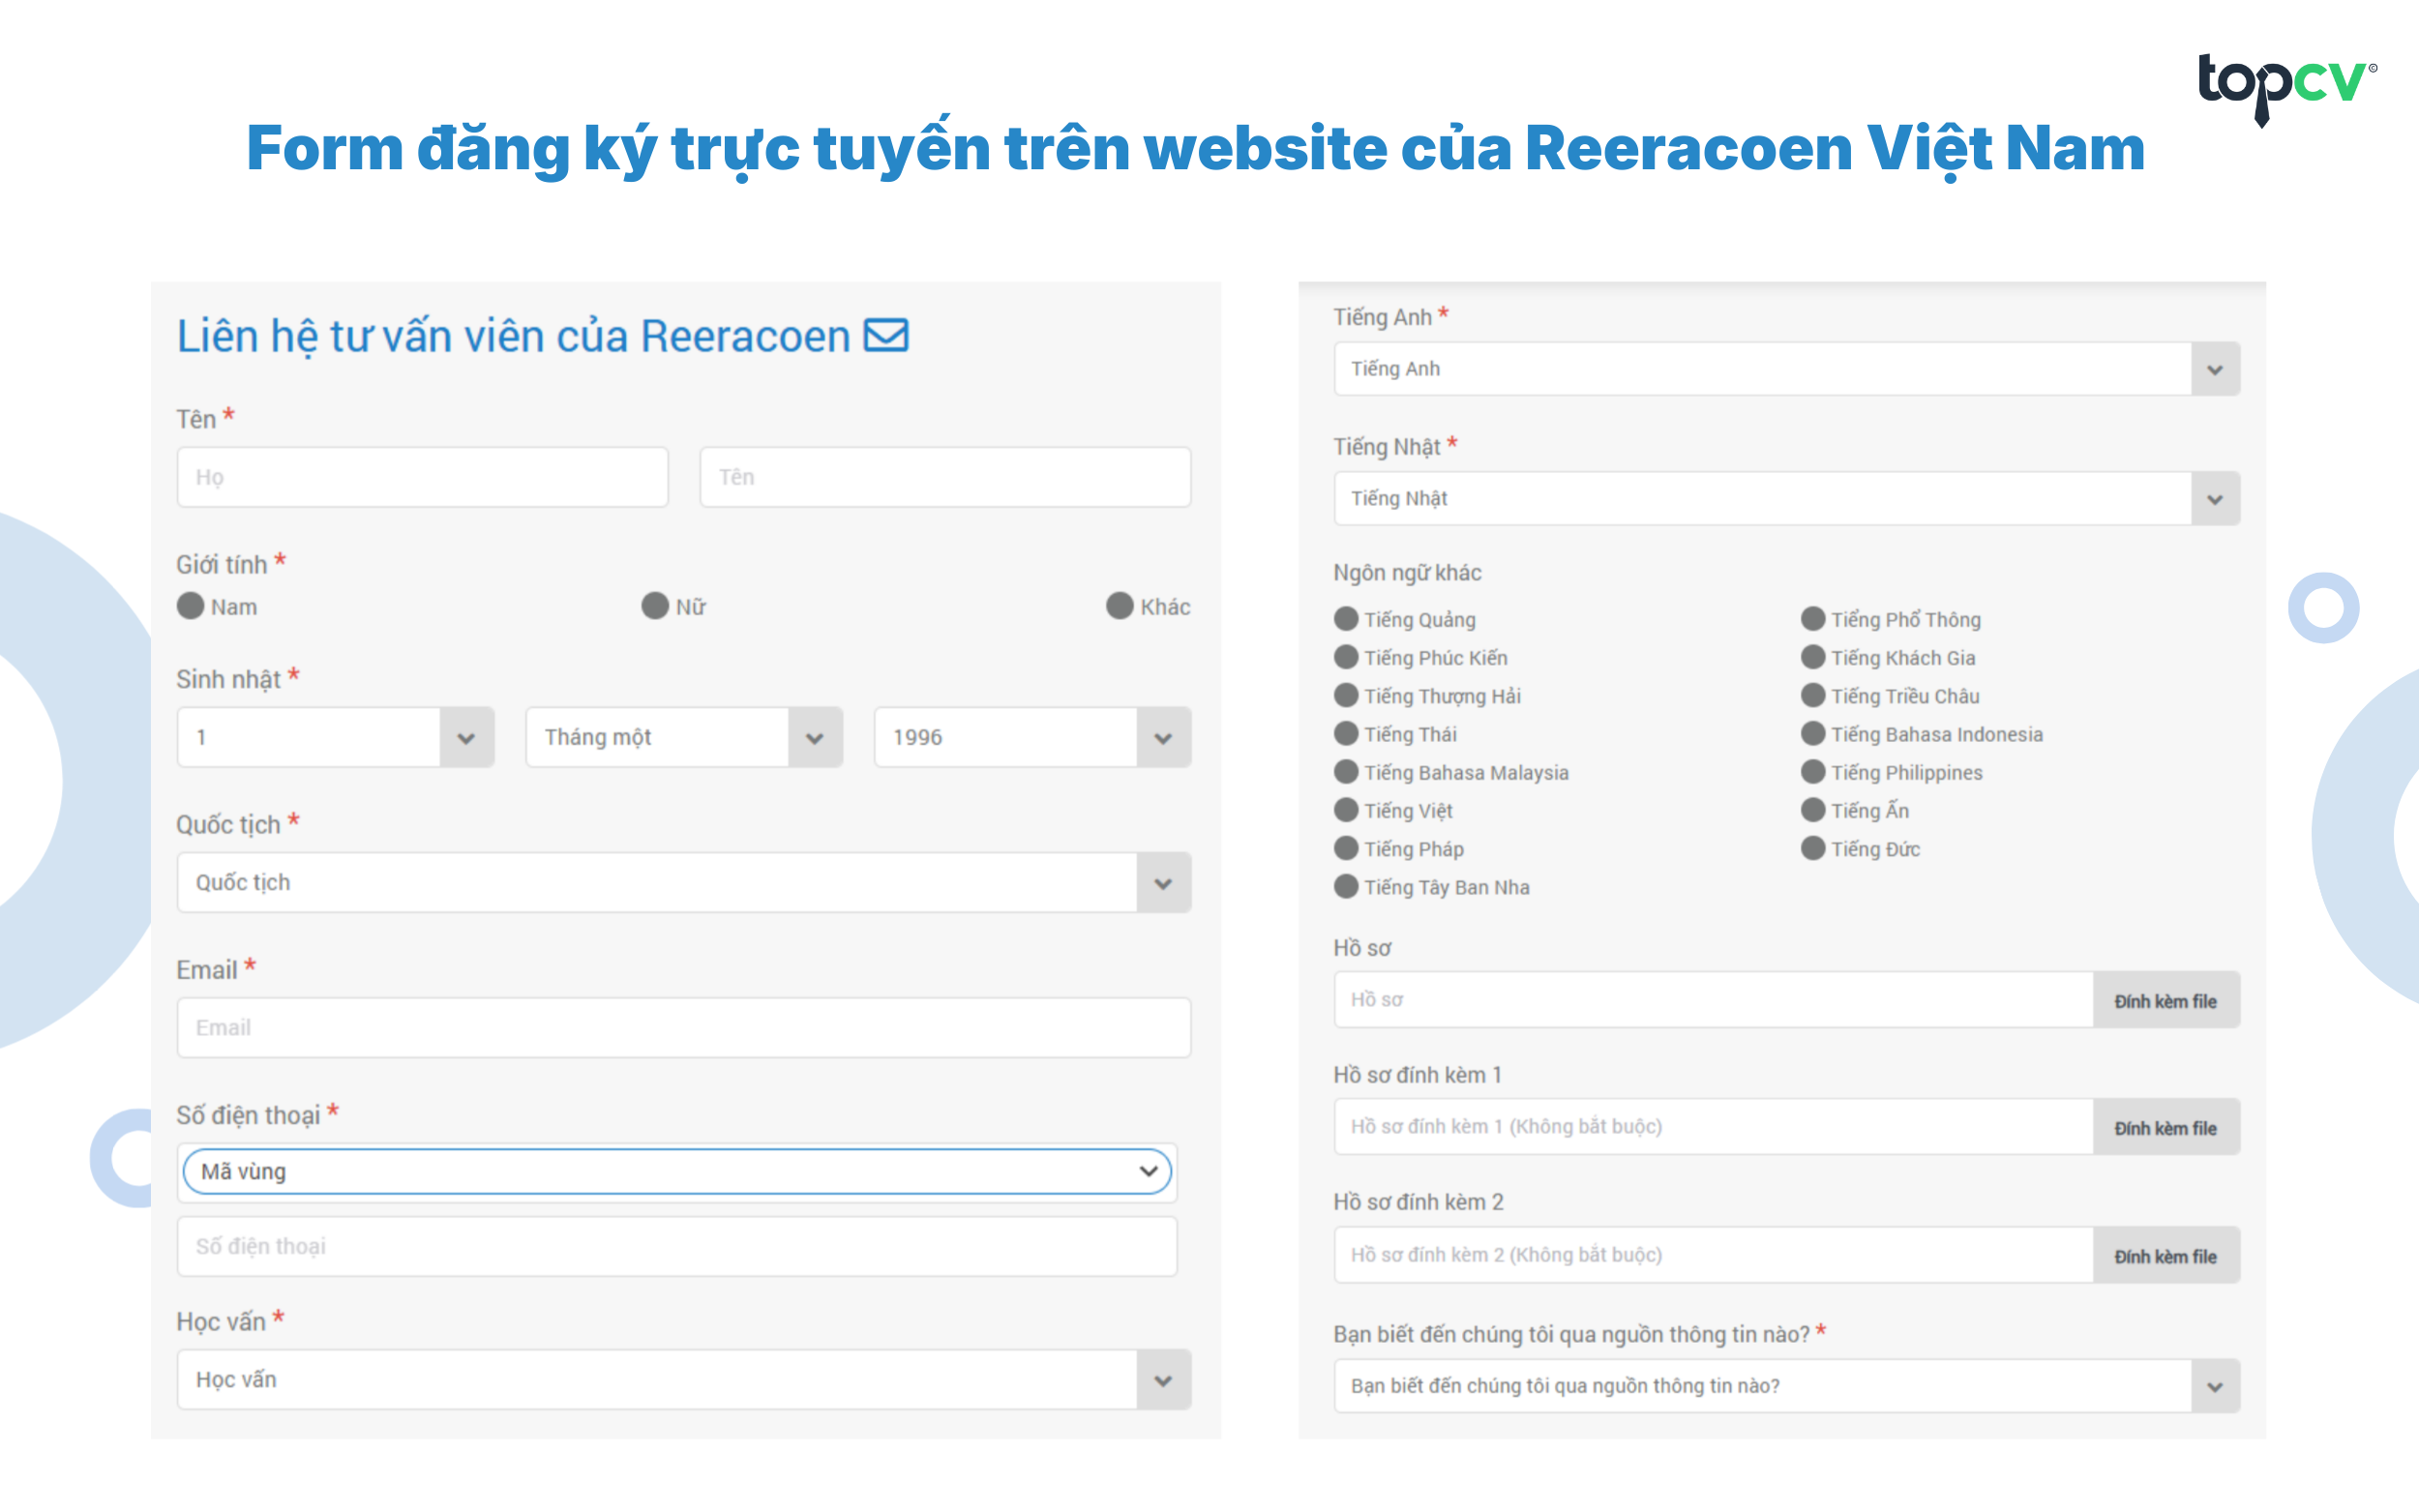The image size is (2419, 1512).
Task: Focus the Họ surname input field
Action: tap(423, 477)
